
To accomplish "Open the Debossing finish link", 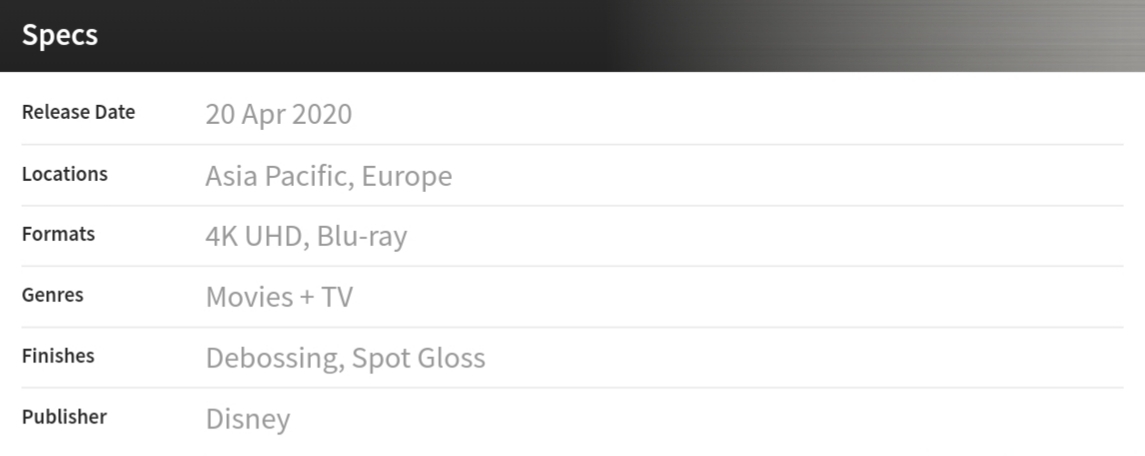I will click(x=272, y=358).
